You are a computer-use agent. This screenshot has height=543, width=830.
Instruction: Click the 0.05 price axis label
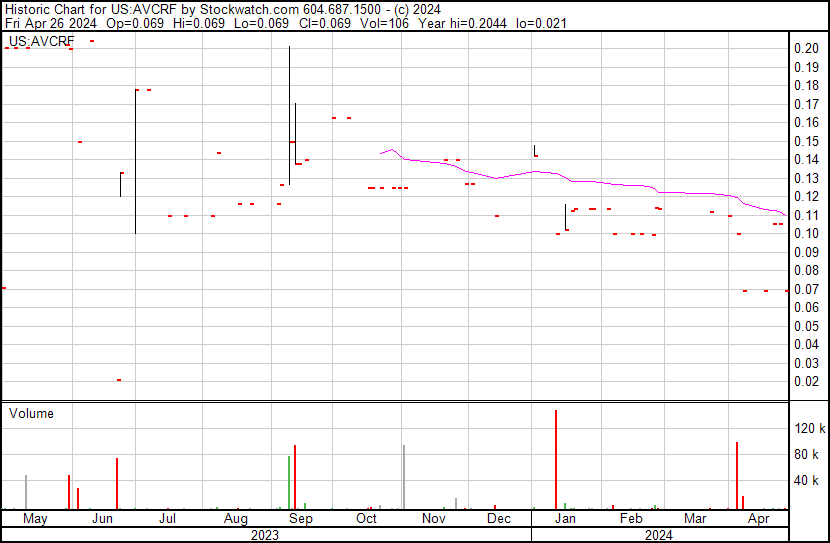pos(806,326)
